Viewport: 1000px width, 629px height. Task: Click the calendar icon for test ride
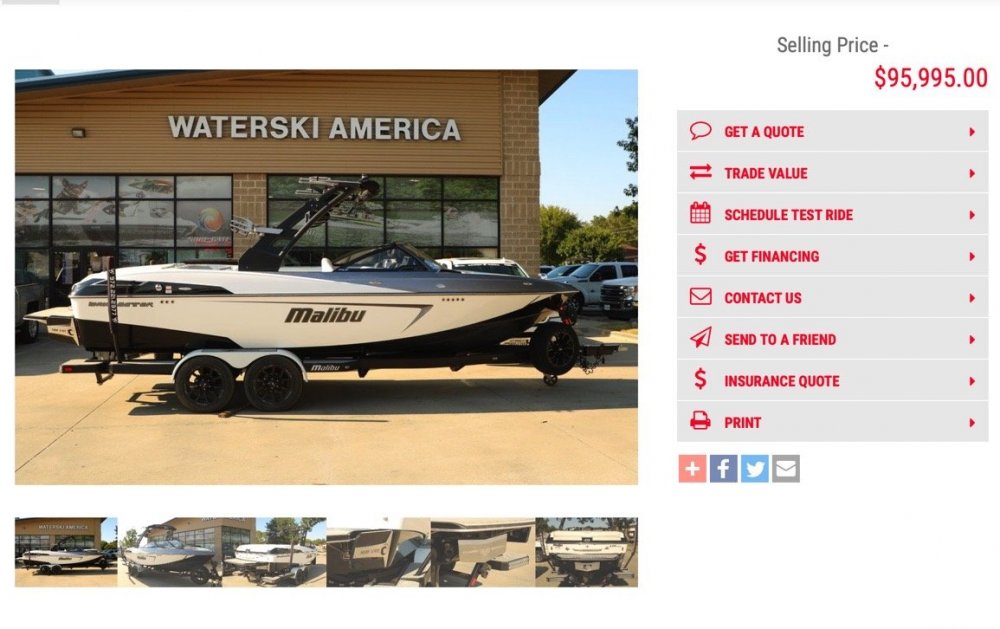pyautogui.click(x=700, y=213)
